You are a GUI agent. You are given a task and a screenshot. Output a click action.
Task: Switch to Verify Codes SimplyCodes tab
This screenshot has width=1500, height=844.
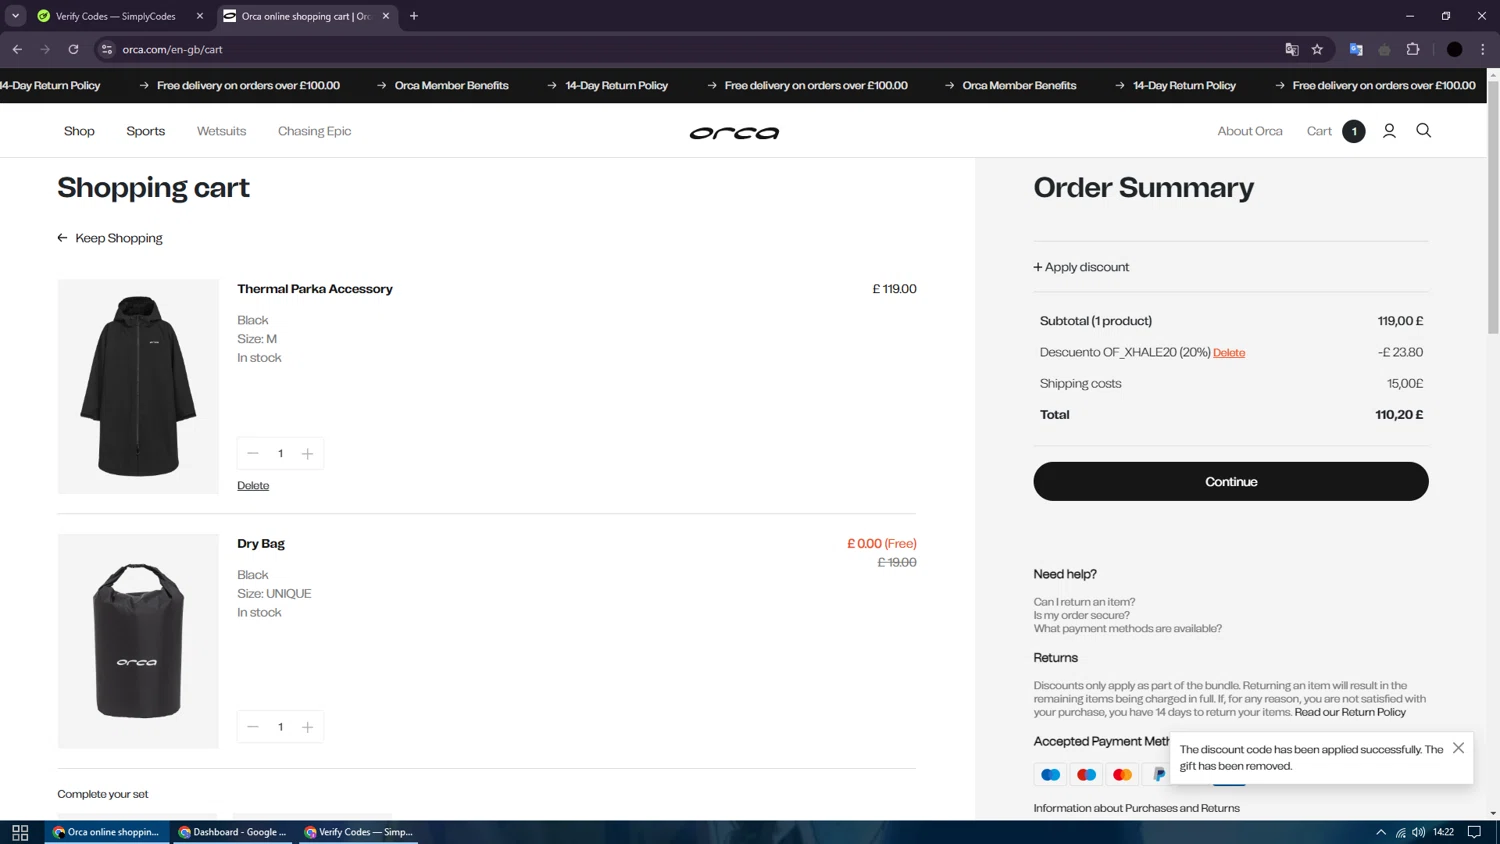115,16
